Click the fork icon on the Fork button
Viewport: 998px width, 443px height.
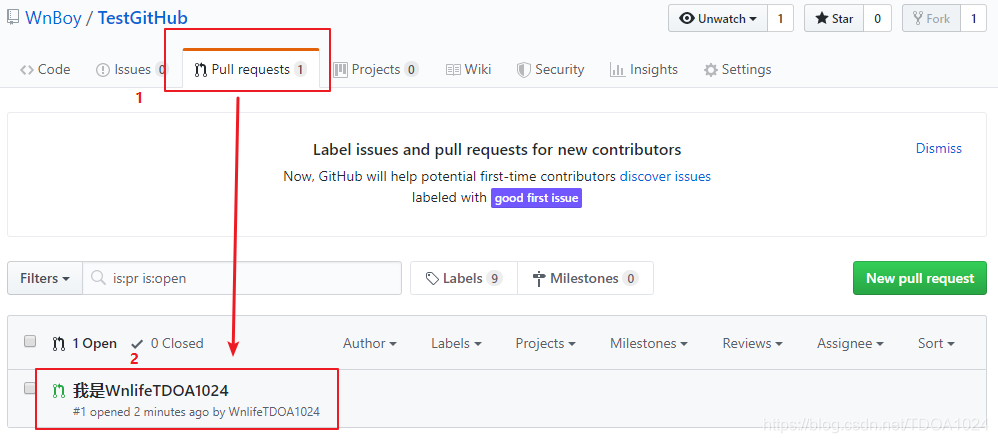(x=918, y=18)
